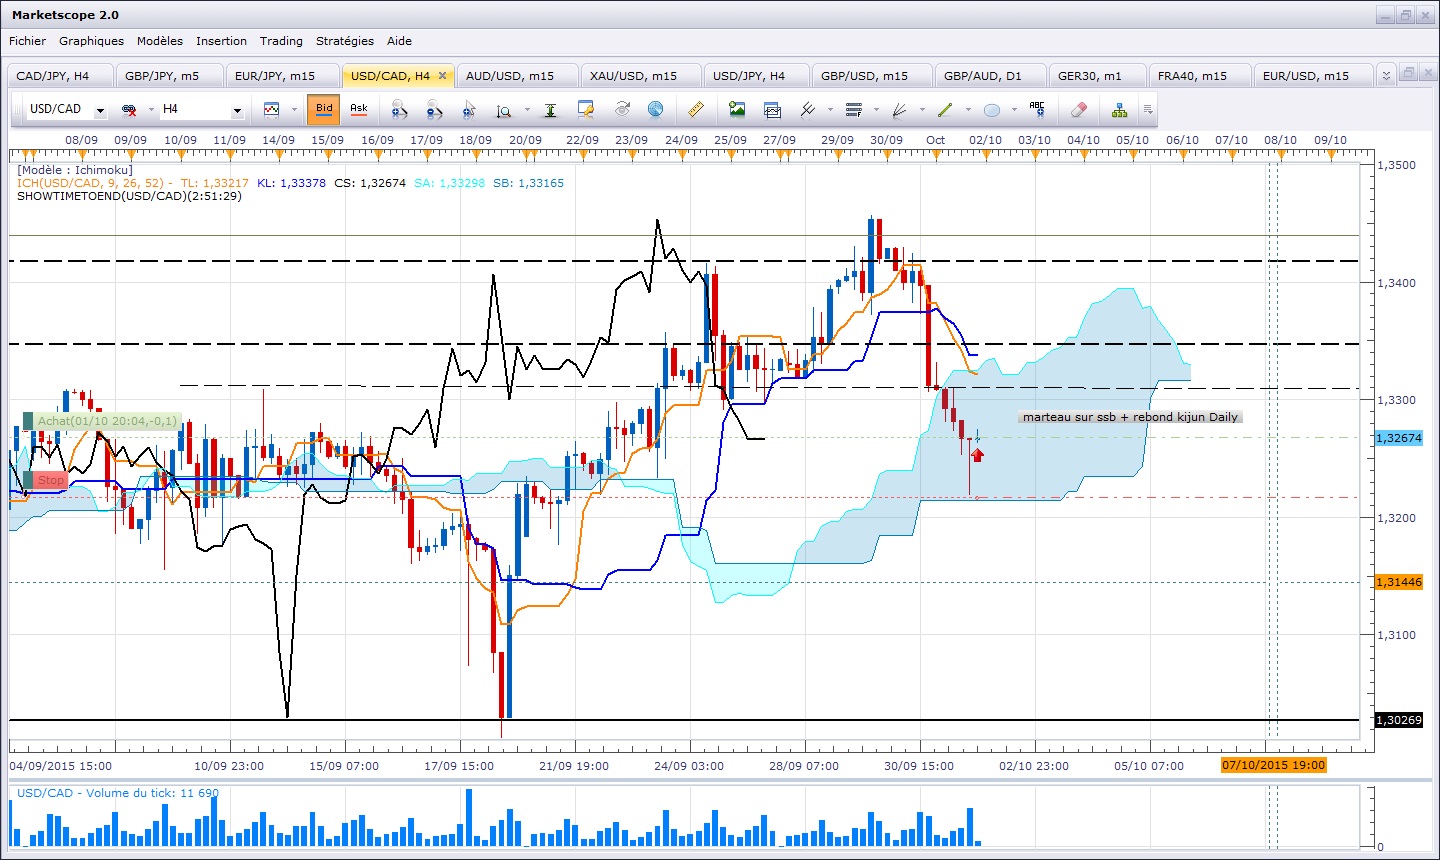The image size is (1440, 860).
Task: Expand the Fibonacci tool dropdown arrow
Action: 876,110
